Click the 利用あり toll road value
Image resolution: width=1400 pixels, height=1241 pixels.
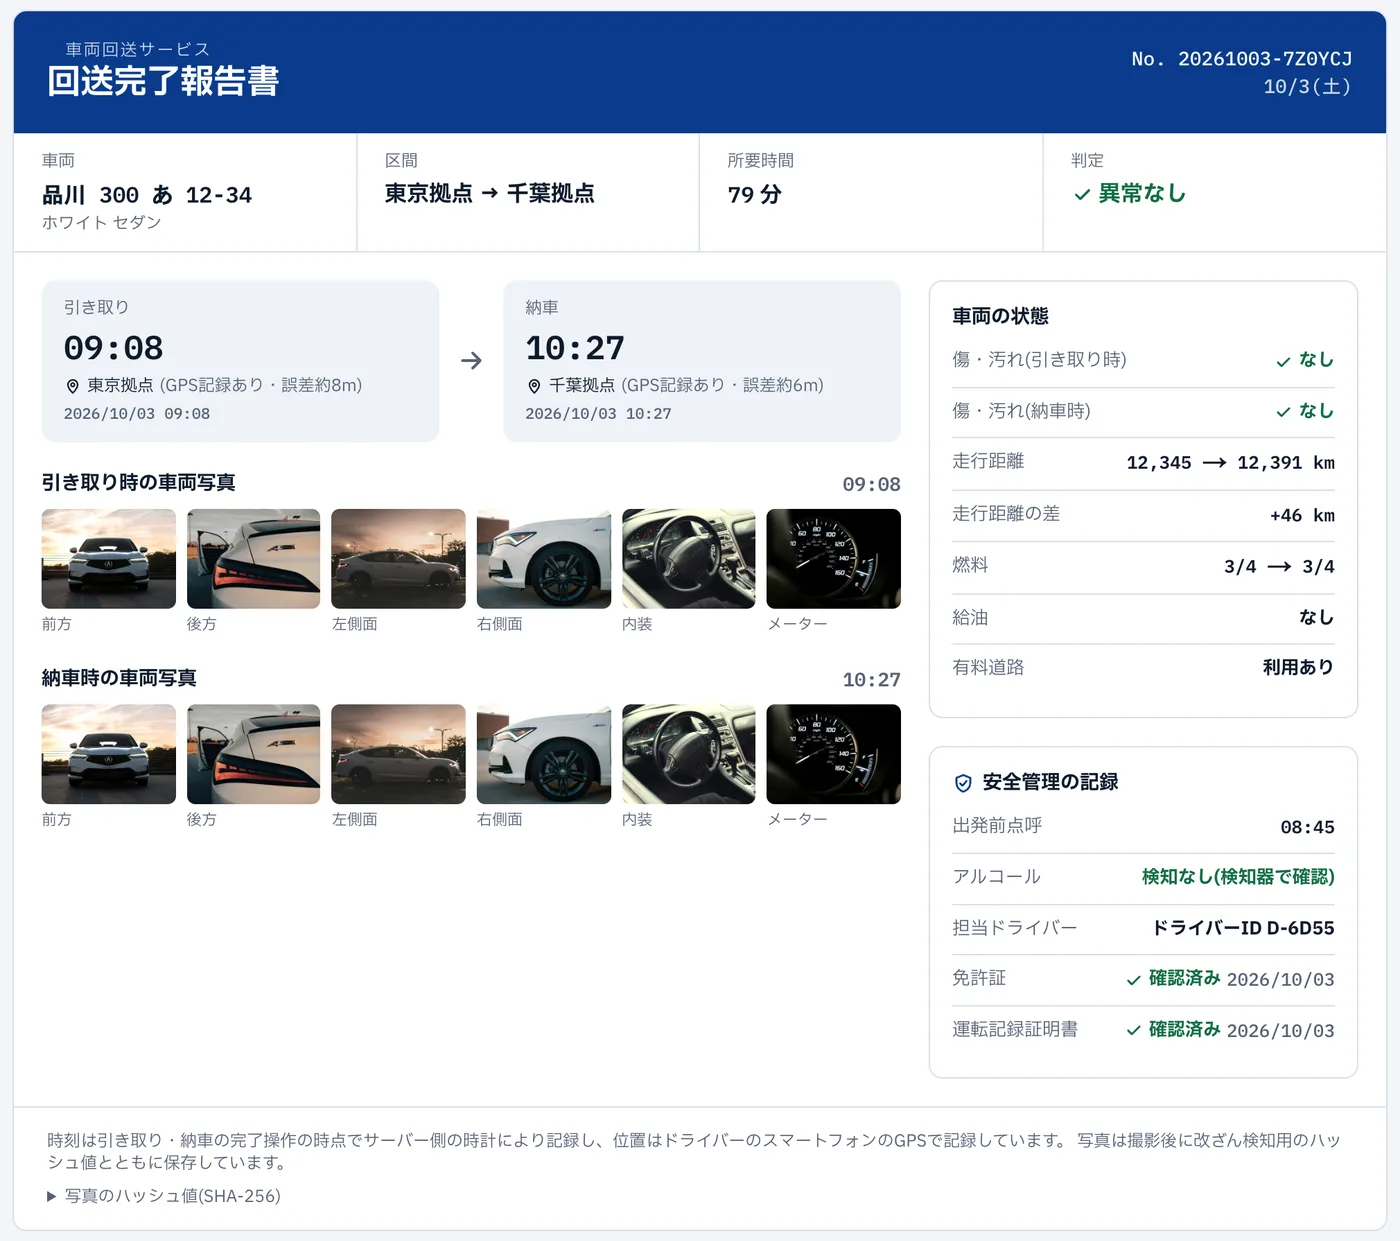[1299, 668]
